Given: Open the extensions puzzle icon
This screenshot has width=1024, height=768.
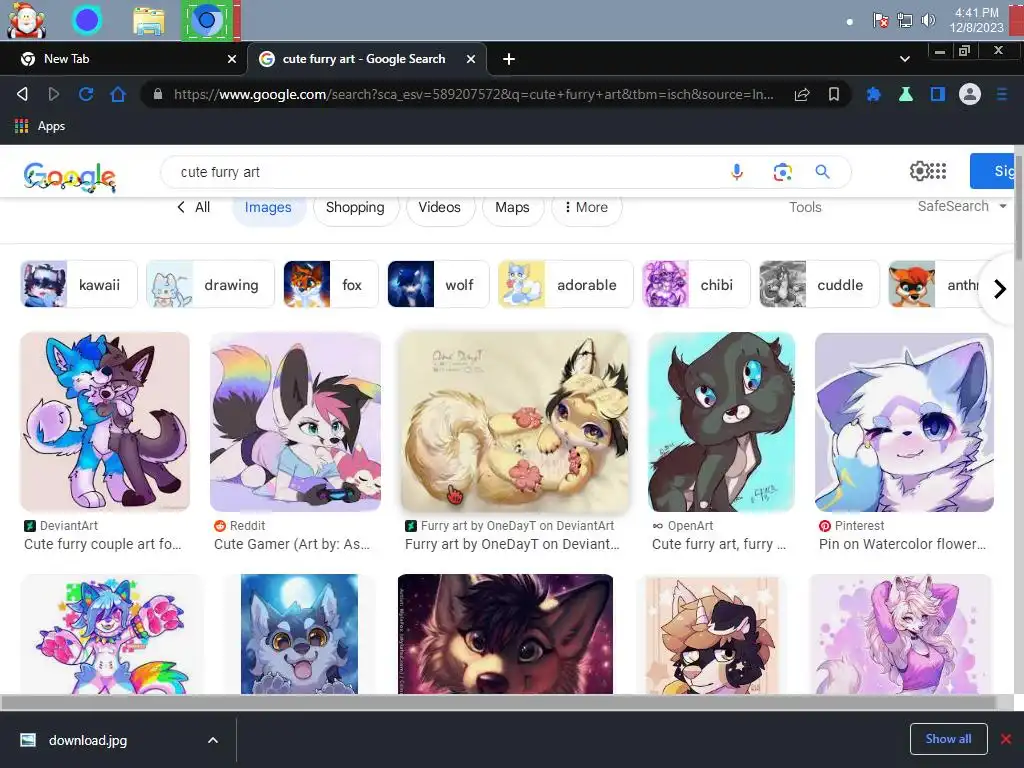Looking at the screenshot, I should pyautogui.click(x=873, y=94).
